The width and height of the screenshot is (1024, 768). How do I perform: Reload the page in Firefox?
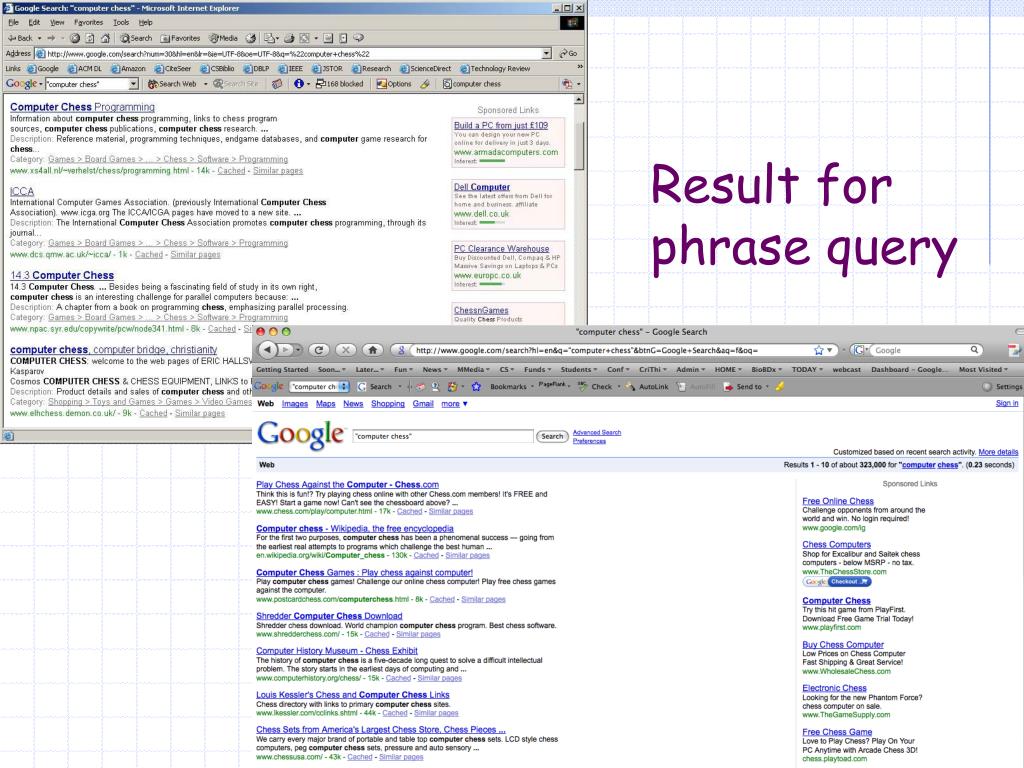[x=319, y=349]
